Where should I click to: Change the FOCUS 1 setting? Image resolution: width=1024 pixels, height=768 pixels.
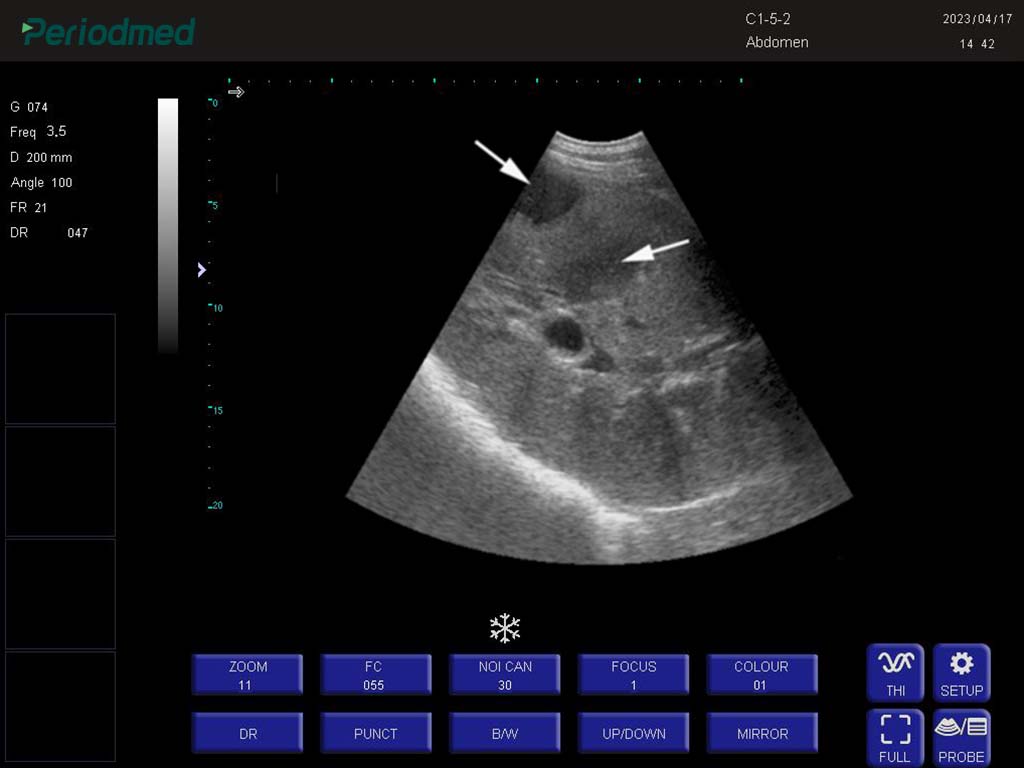tap(633, 675)
